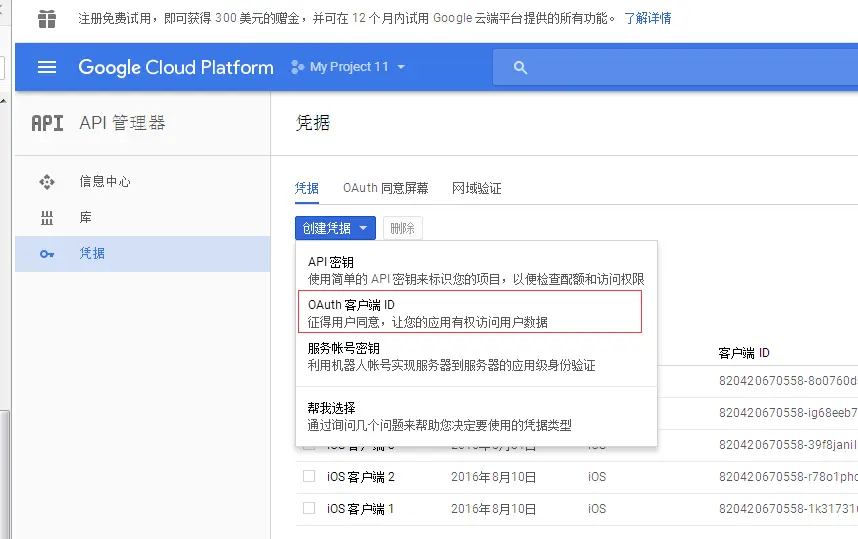Screen dimensions: 858x539
Task: Click the search magnifier icon
Action: click(520, 67)
